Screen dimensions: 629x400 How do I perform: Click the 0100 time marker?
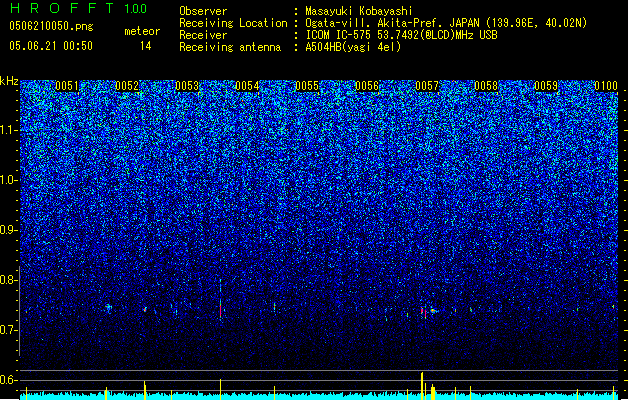[606, 86]
